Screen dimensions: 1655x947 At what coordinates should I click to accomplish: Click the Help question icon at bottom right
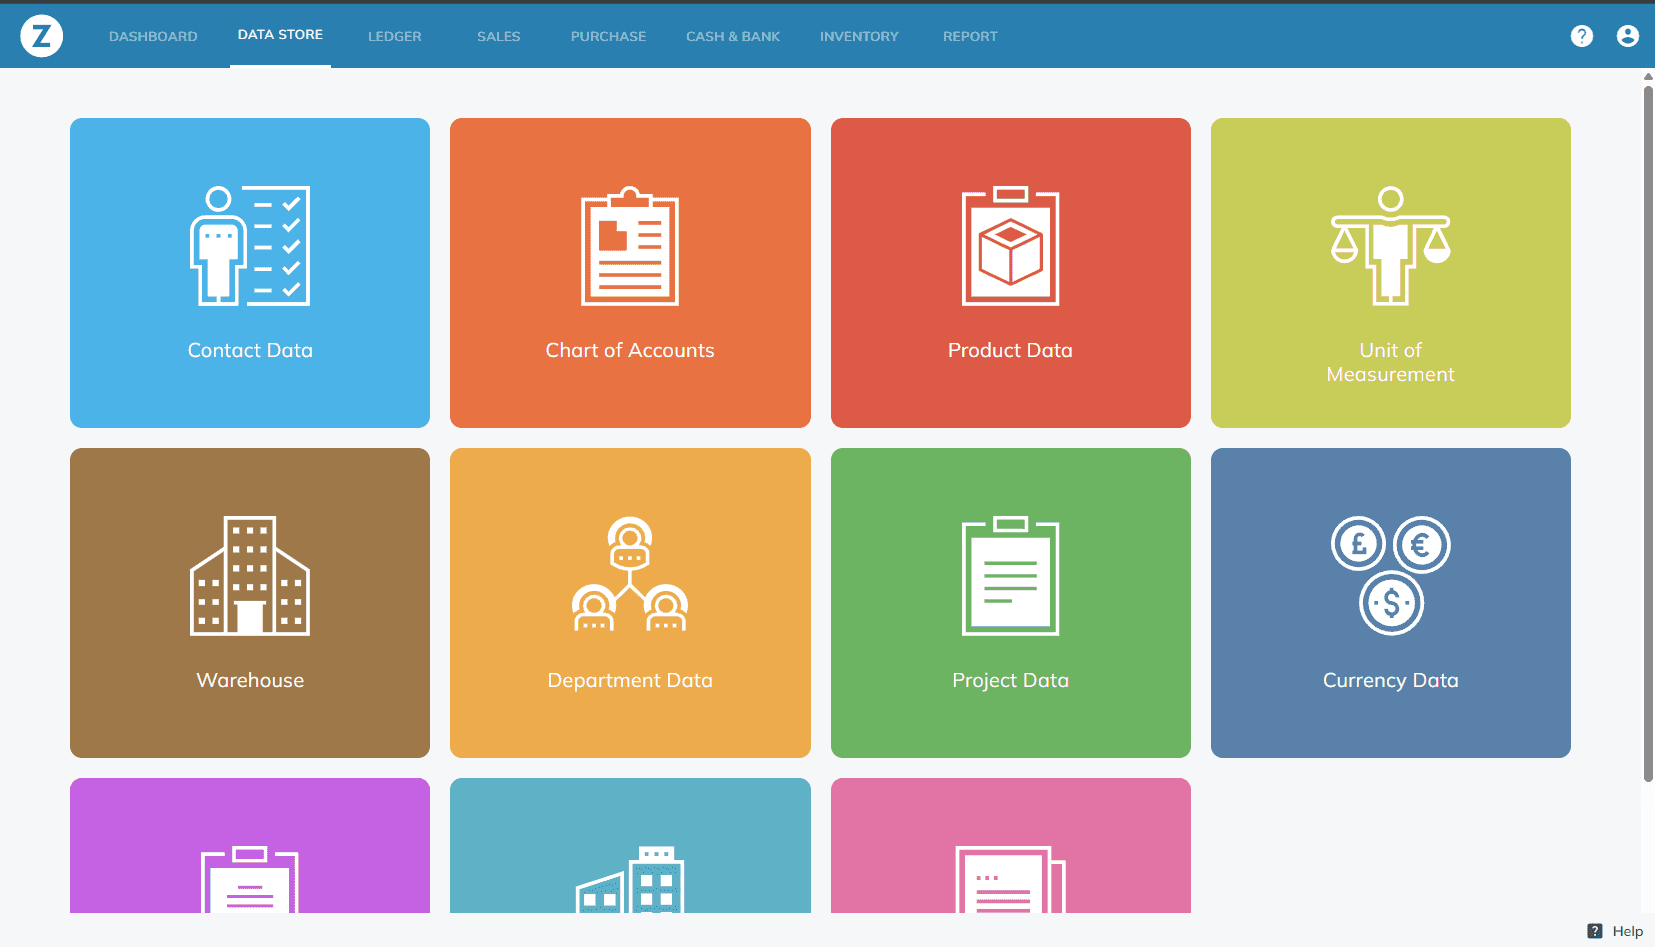pyautogui.click(x=1595, y=931)
